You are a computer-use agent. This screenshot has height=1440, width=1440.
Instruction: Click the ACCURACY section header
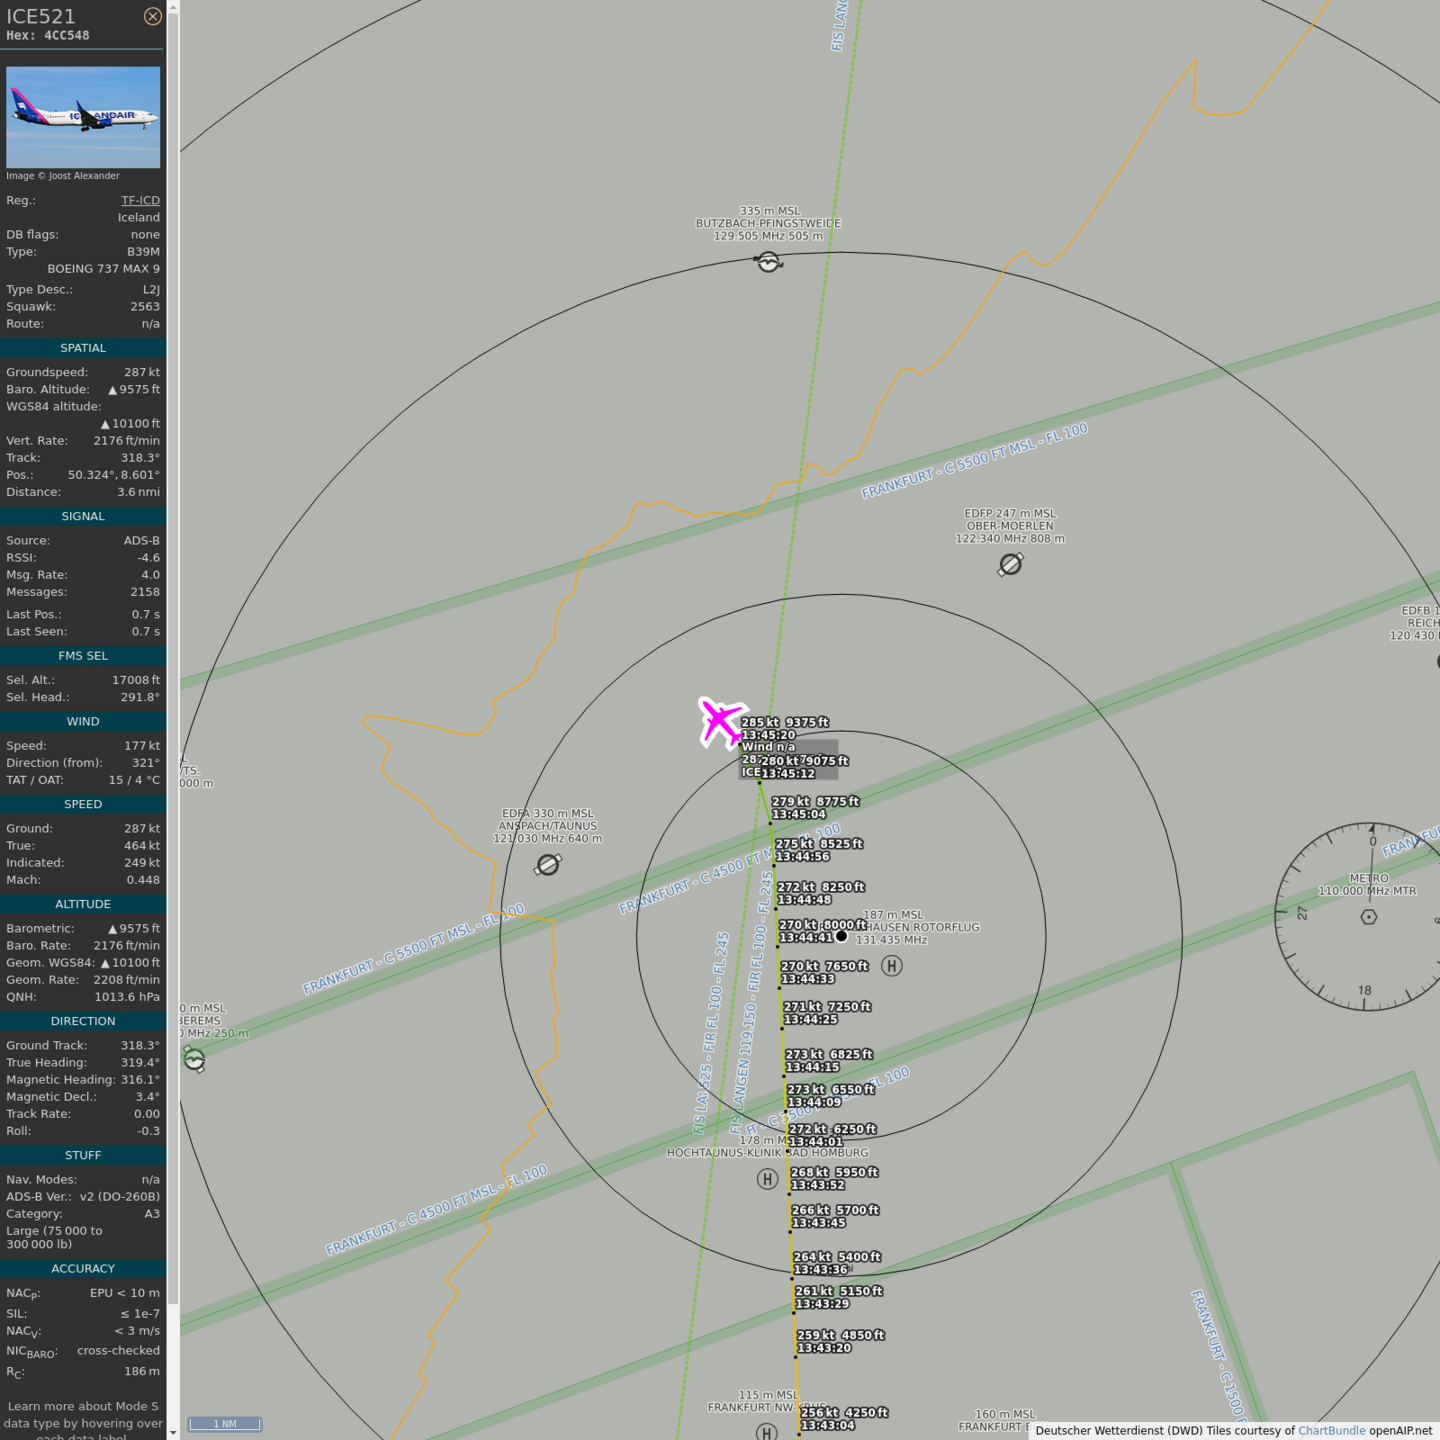(x=83, y=1268)
